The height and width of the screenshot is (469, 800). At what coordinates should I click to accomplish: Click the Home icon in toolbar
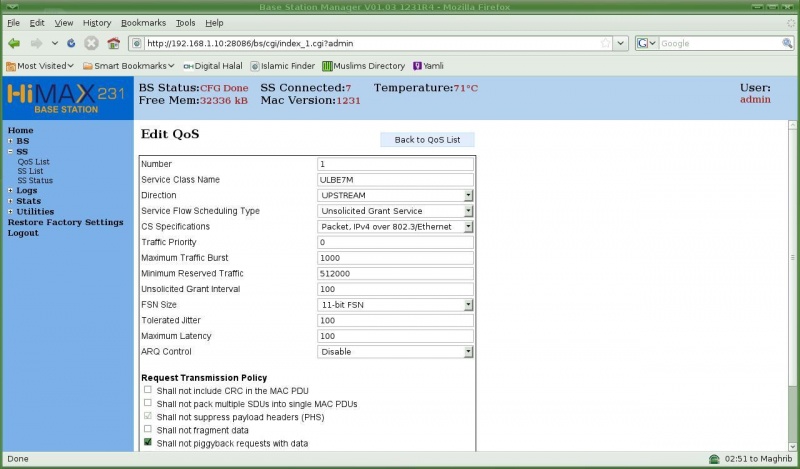tap(113, 43)
